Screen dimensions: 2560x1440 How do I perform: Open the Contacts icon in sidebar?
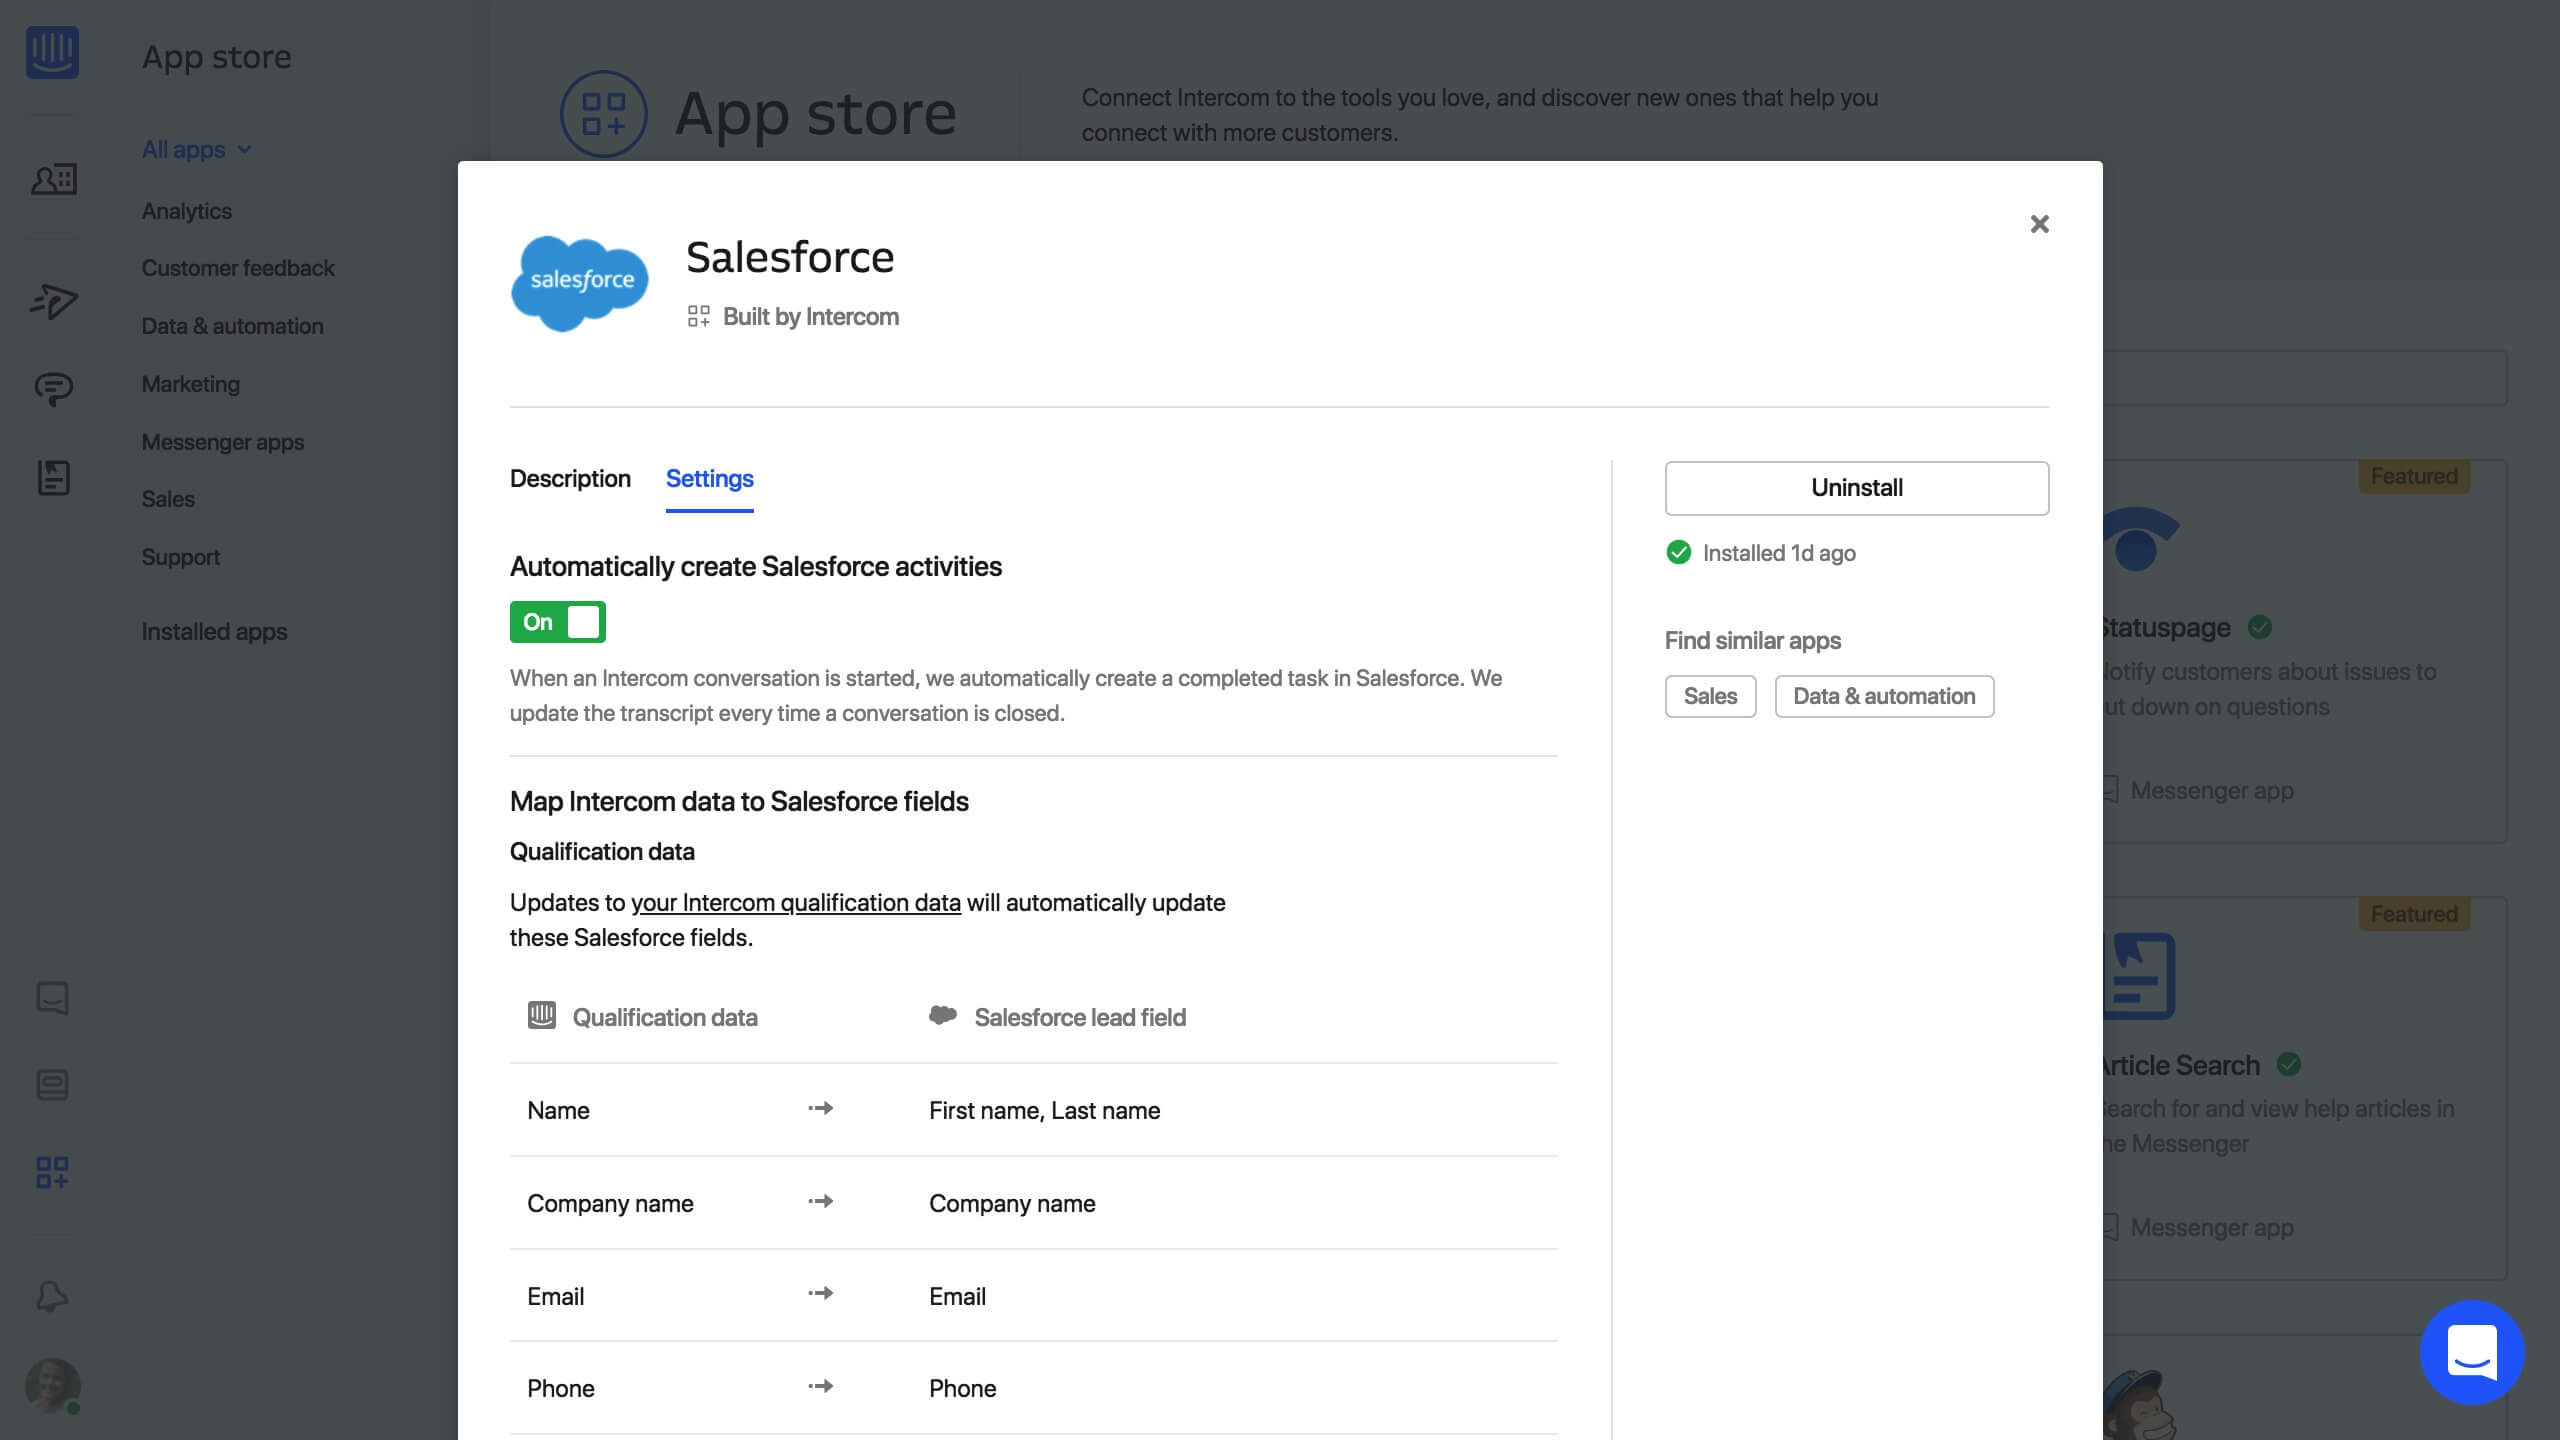click(53, 180)
